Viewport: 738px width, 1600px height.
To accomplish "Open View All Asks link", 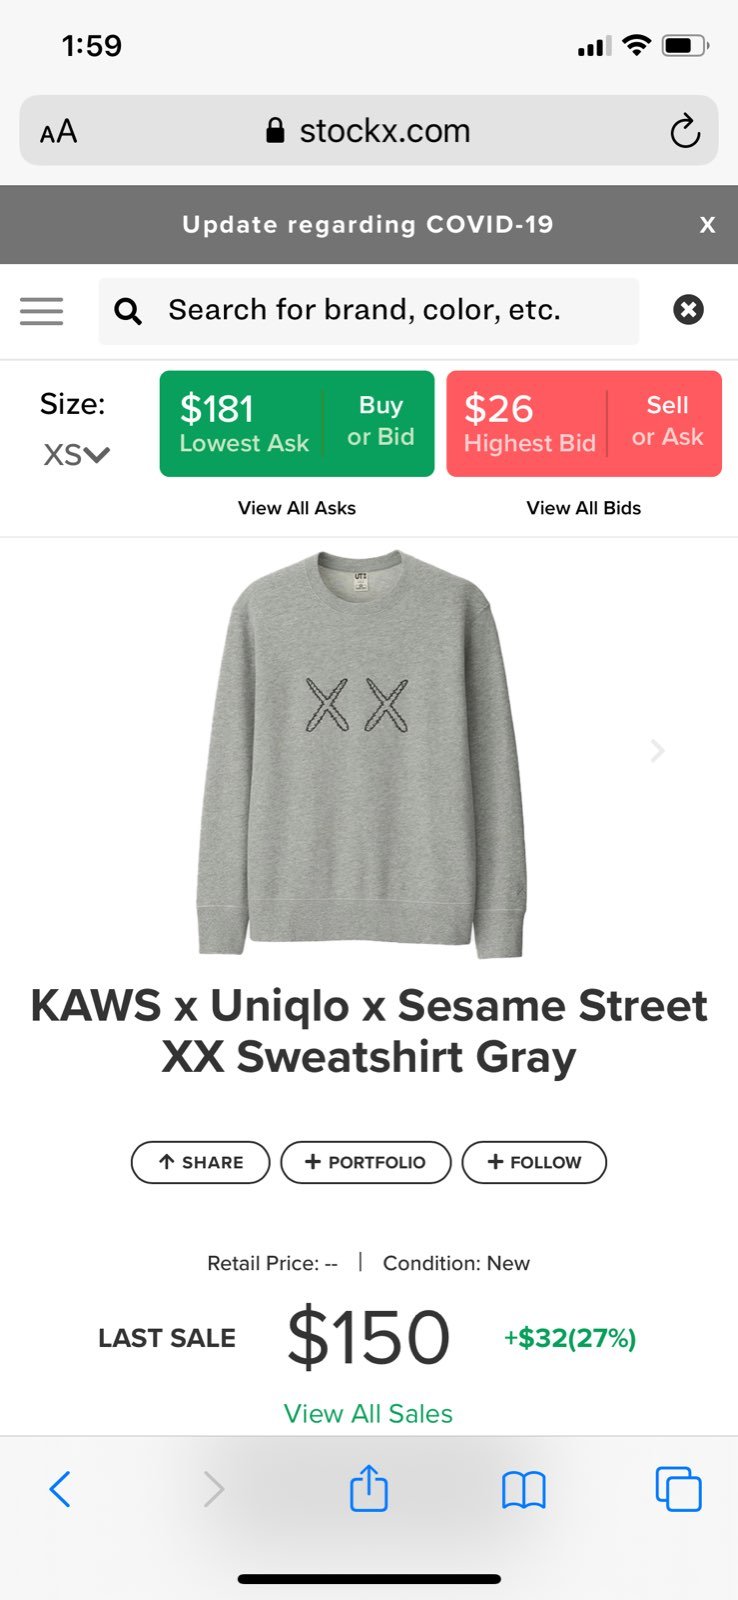I will (x=297, y=508).
